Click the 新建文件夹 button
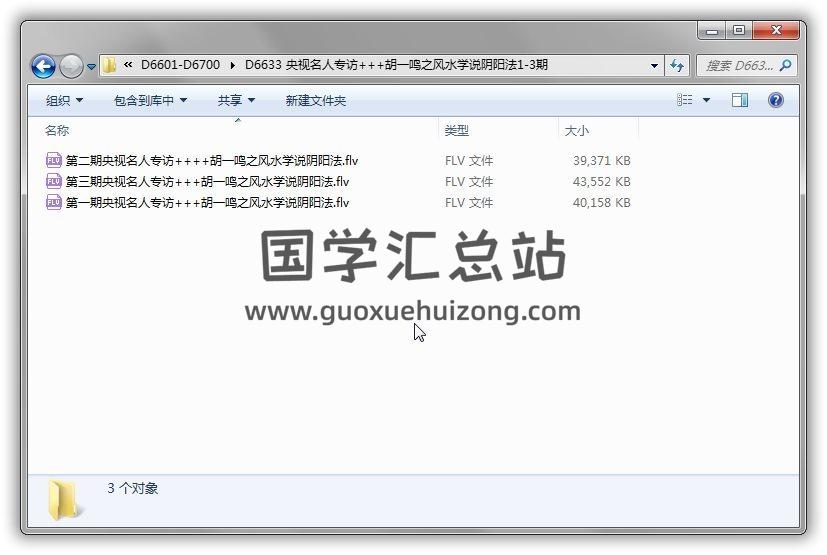The width and height of the screenshot is (827, 555). 315,100
